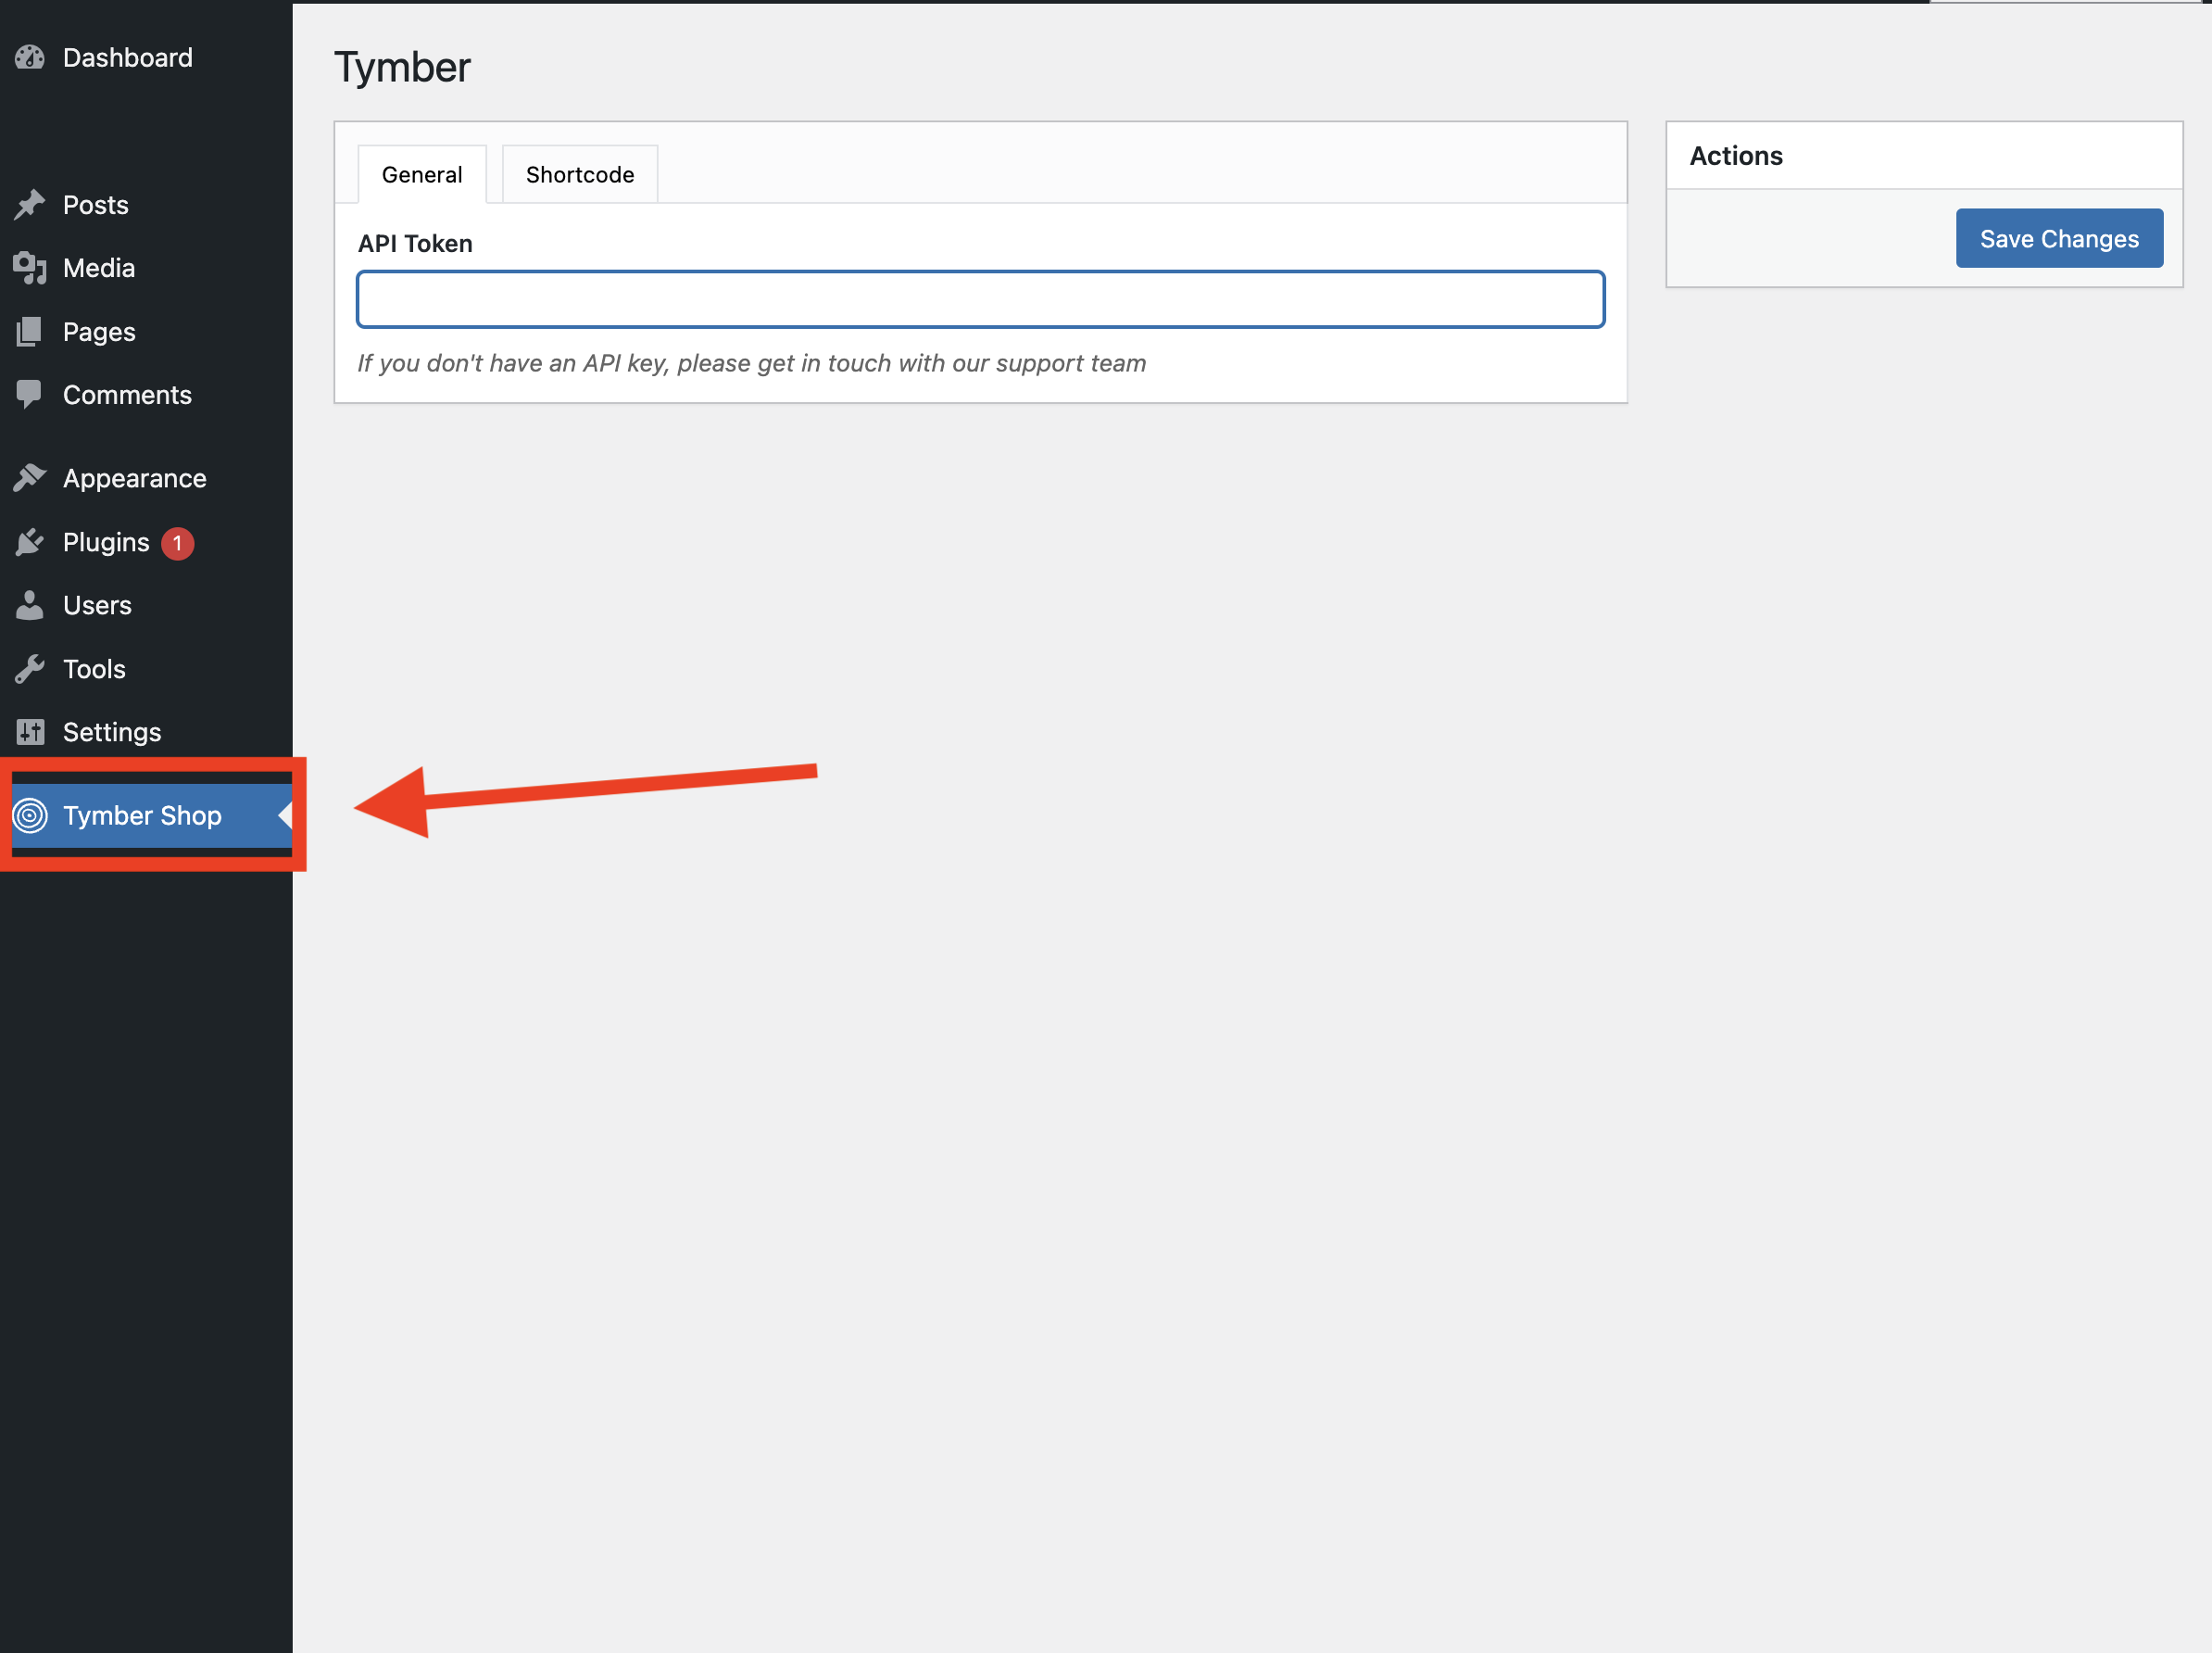Navigate to Pages

99,332
